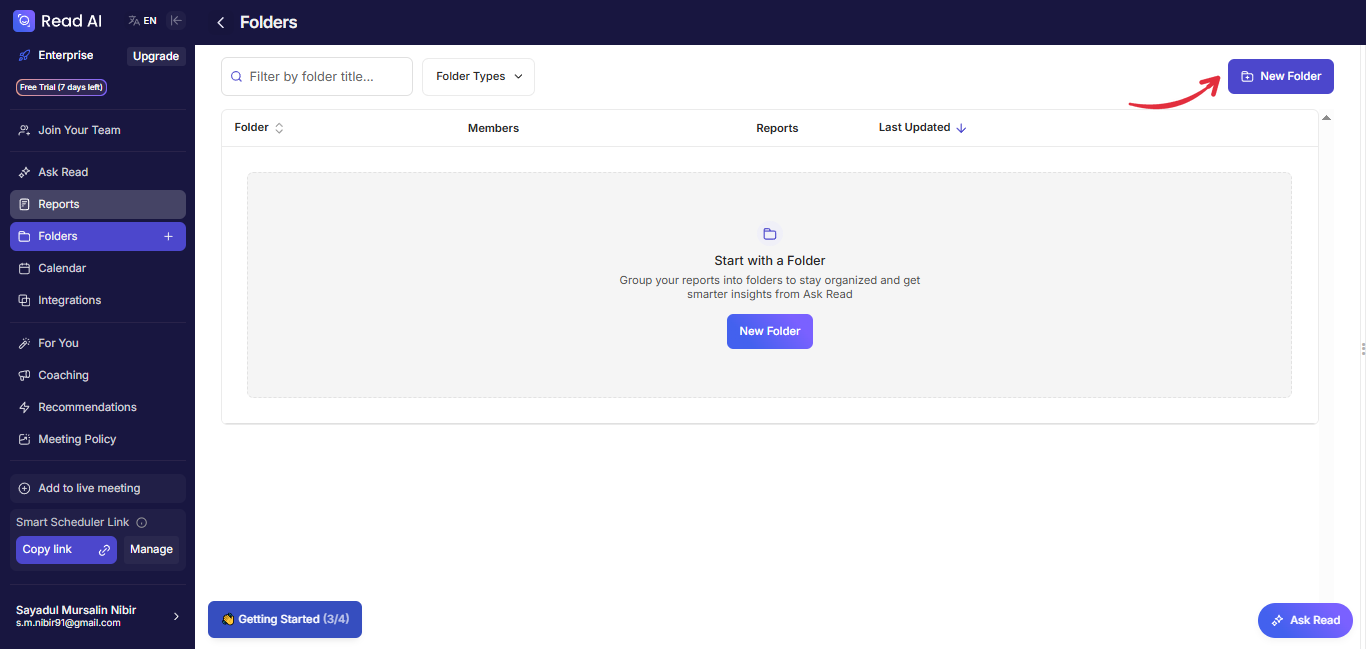Add a folder via the plus icon
The image size is (1366, 649).
[168, 236]
